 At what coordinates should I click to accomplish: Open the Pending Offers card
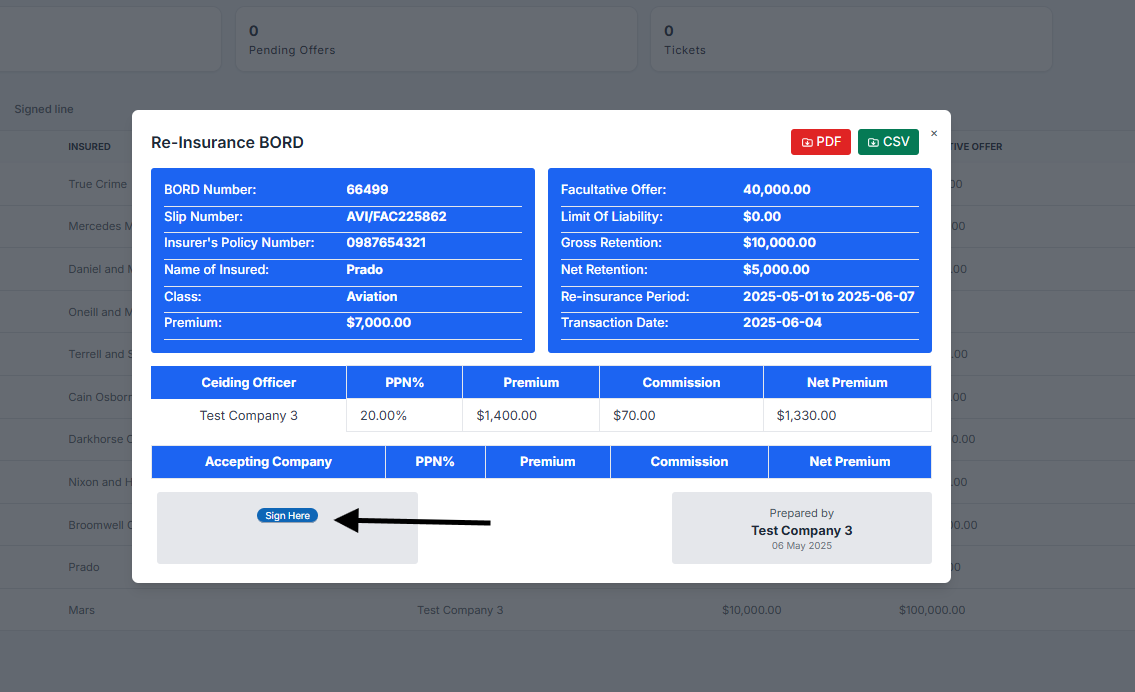[436, 40]
